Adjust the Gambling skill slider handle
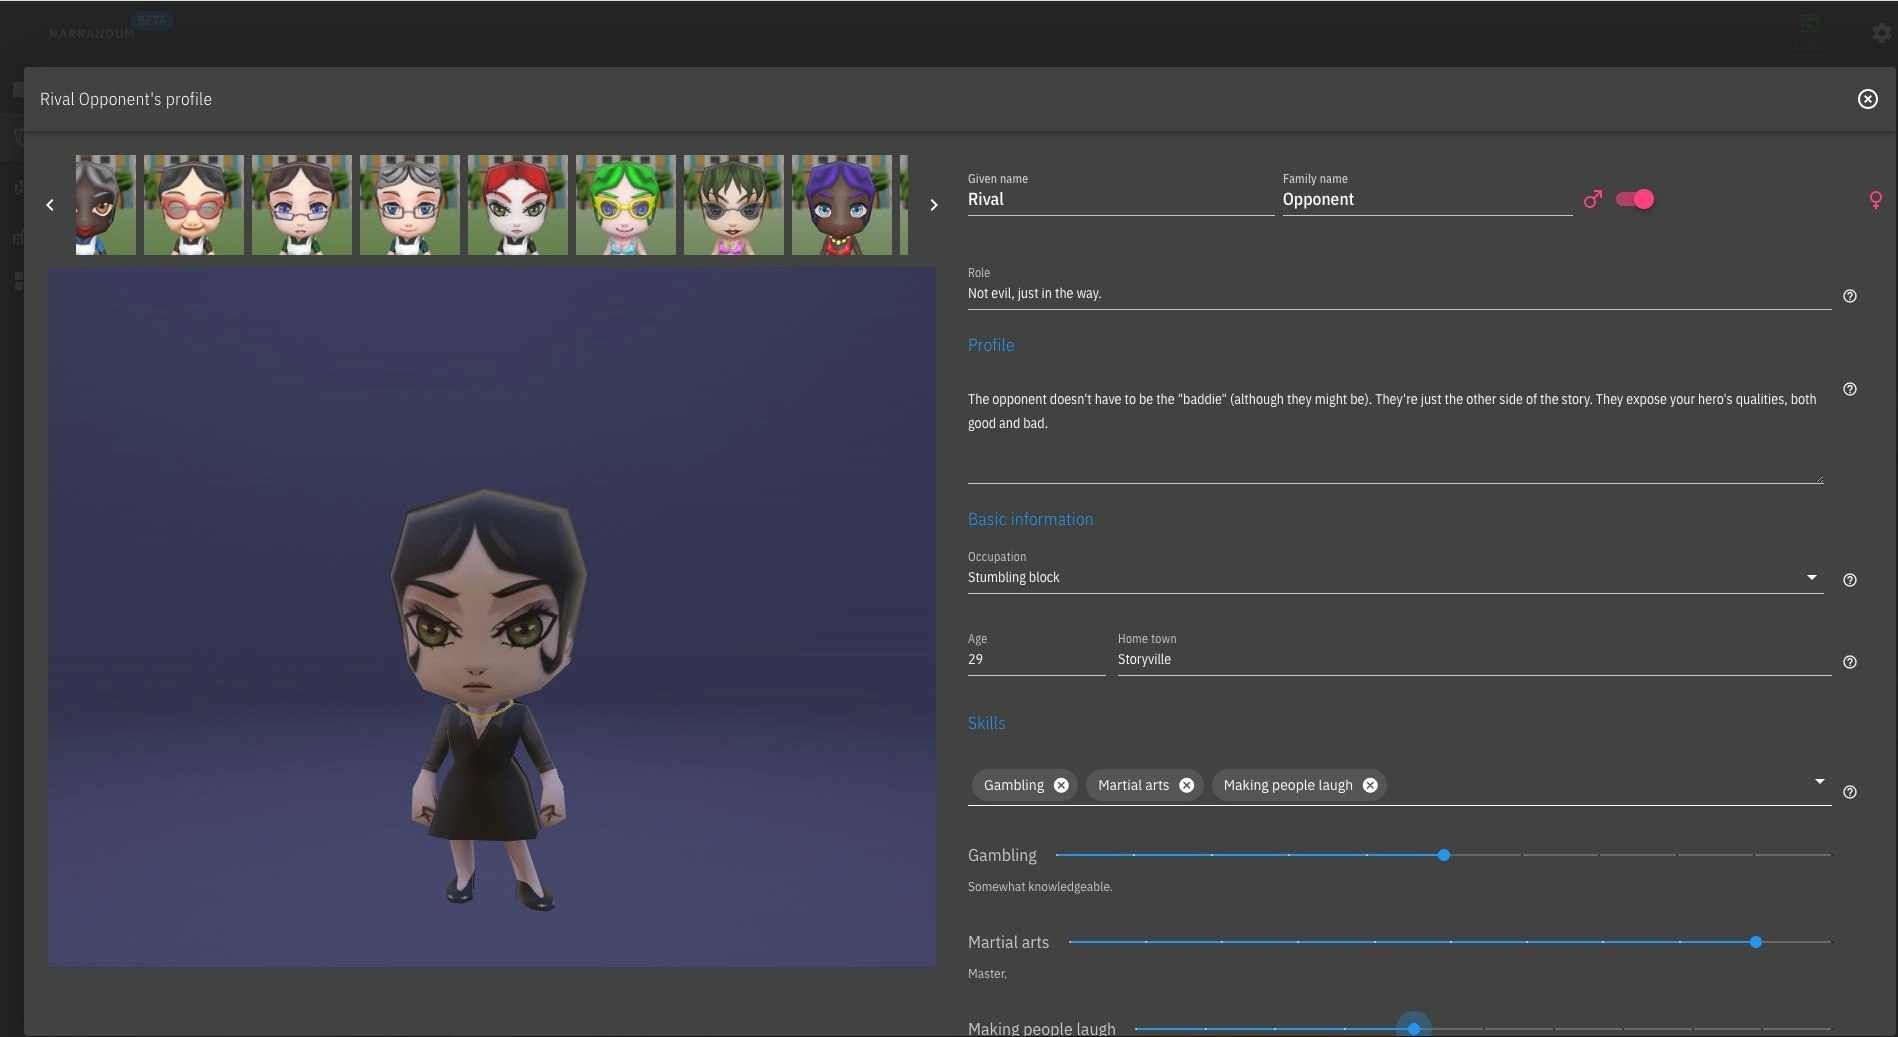 pos(1443,855)
